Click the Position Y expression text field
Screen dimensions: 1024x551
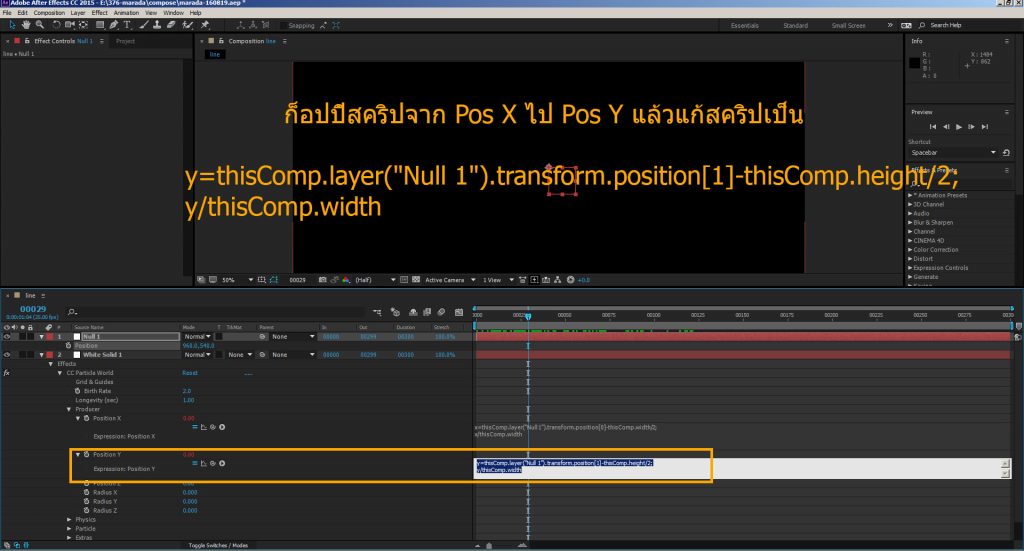coord(740,467)
